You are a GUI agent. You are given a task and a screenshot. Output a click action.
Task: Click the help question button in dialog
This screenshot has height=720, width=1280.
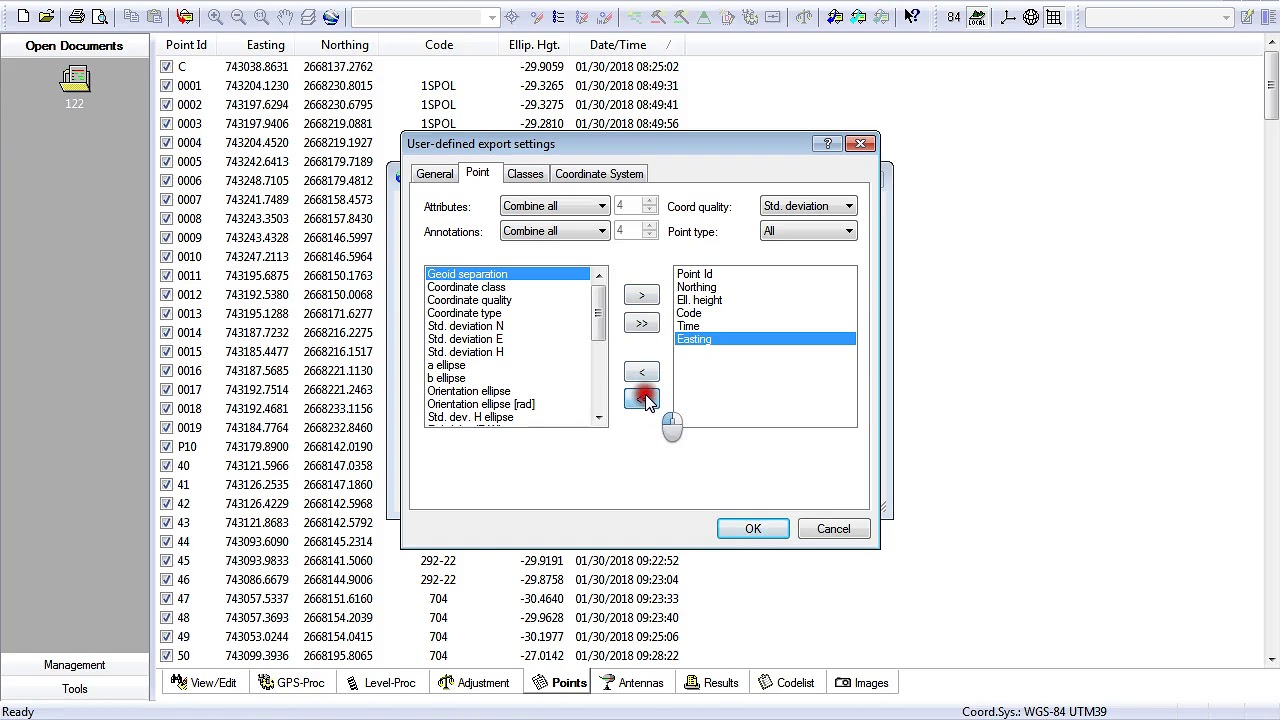(x=827, y=144)
